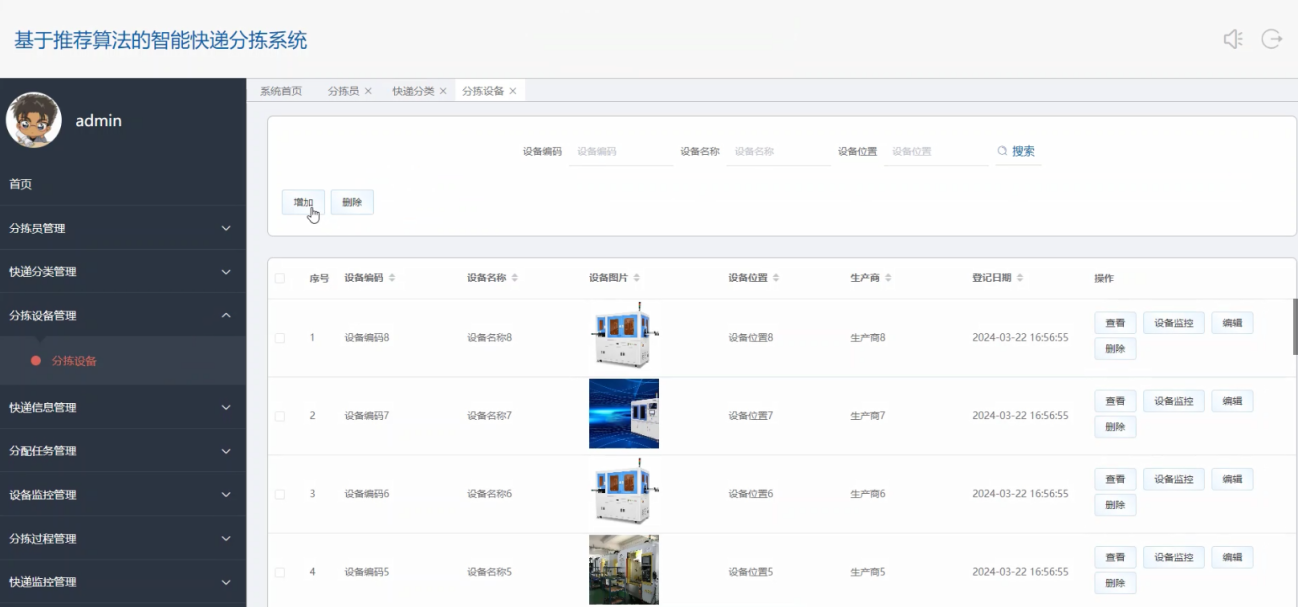Sort by 设备编码 column arrows
The image size is (1298, 607).
392,278
